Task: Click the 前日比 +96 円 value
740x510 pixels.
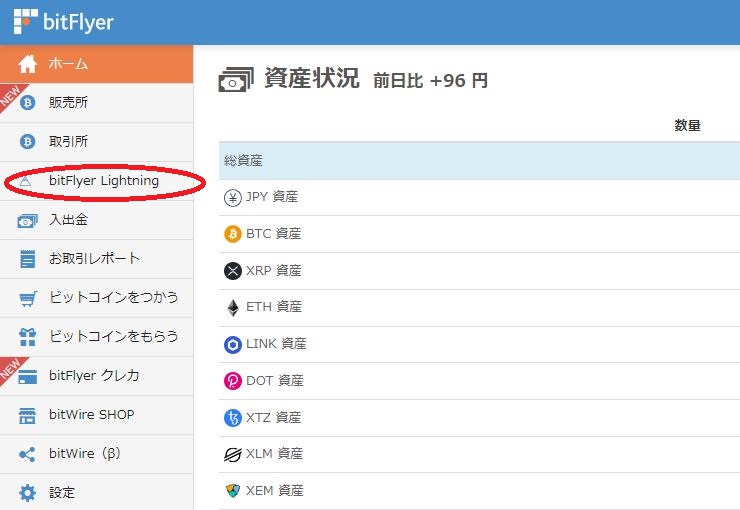Action: tap(430, 81)
